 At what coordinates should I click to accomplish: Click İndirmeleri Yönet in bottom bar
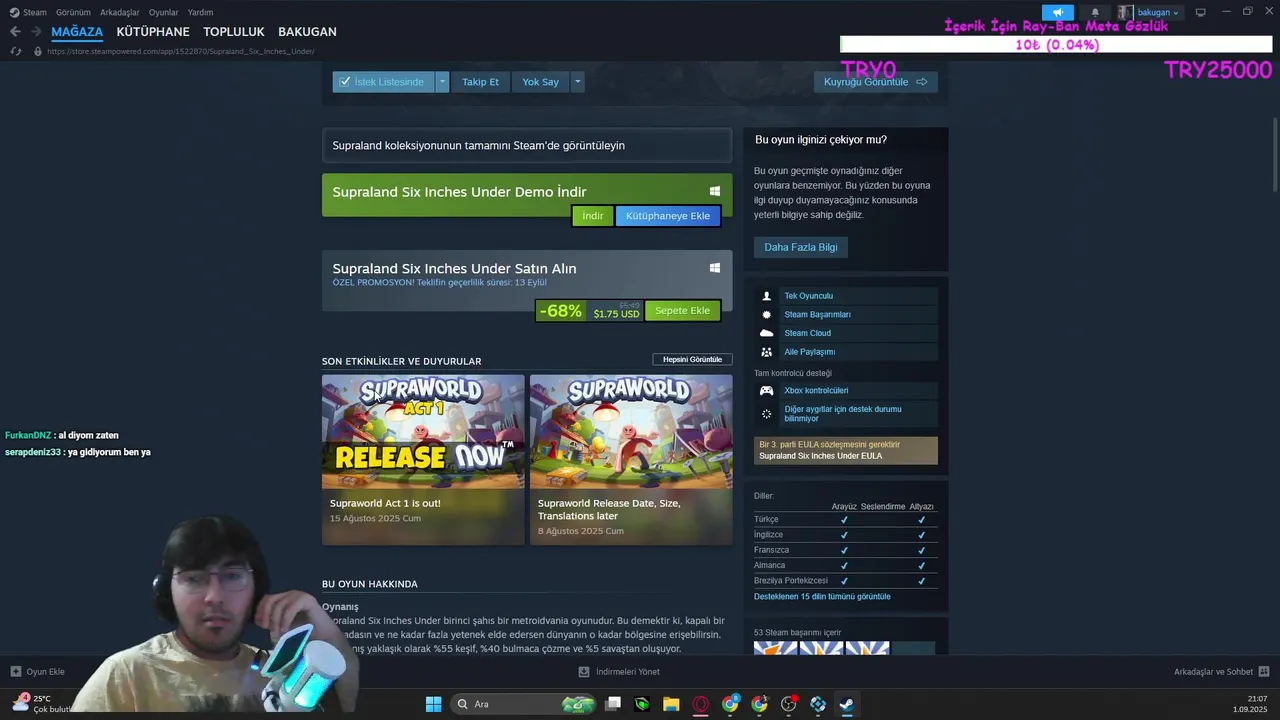click(628, 672)
